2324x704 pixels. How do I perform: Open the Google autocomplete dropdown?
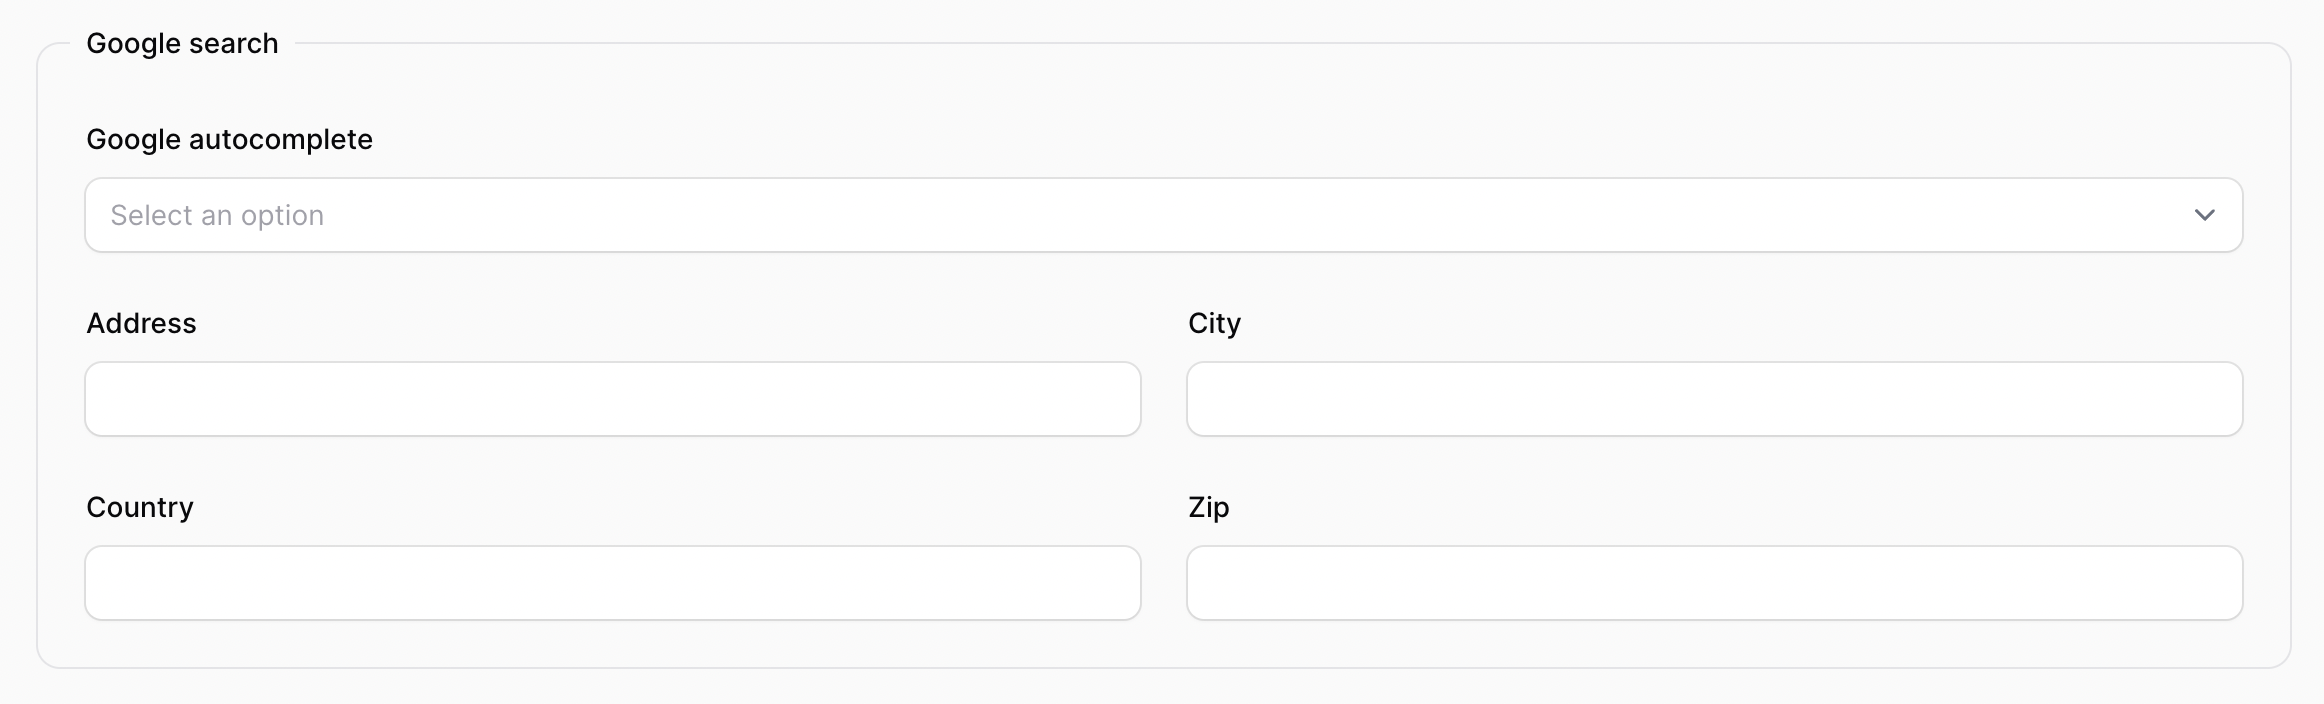pyautogui.click(x=1163, y=215)
